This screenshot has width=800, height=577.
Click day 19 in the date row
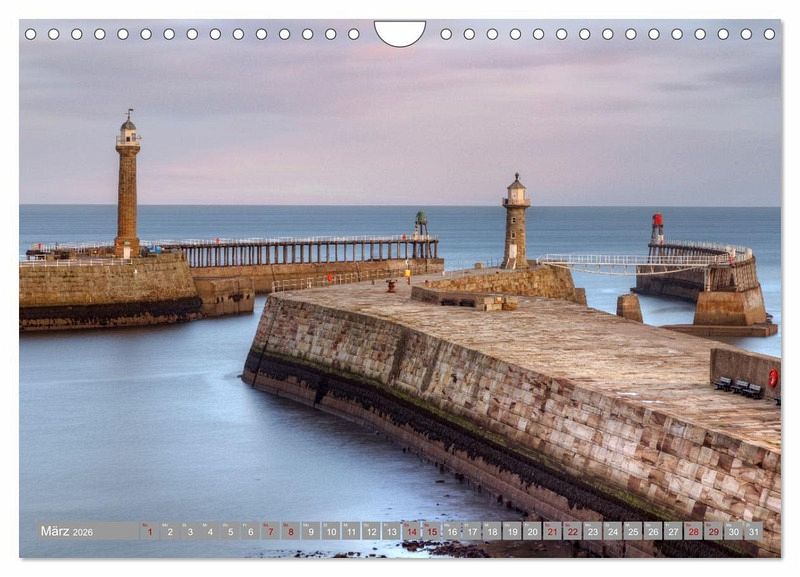point(512,531)
